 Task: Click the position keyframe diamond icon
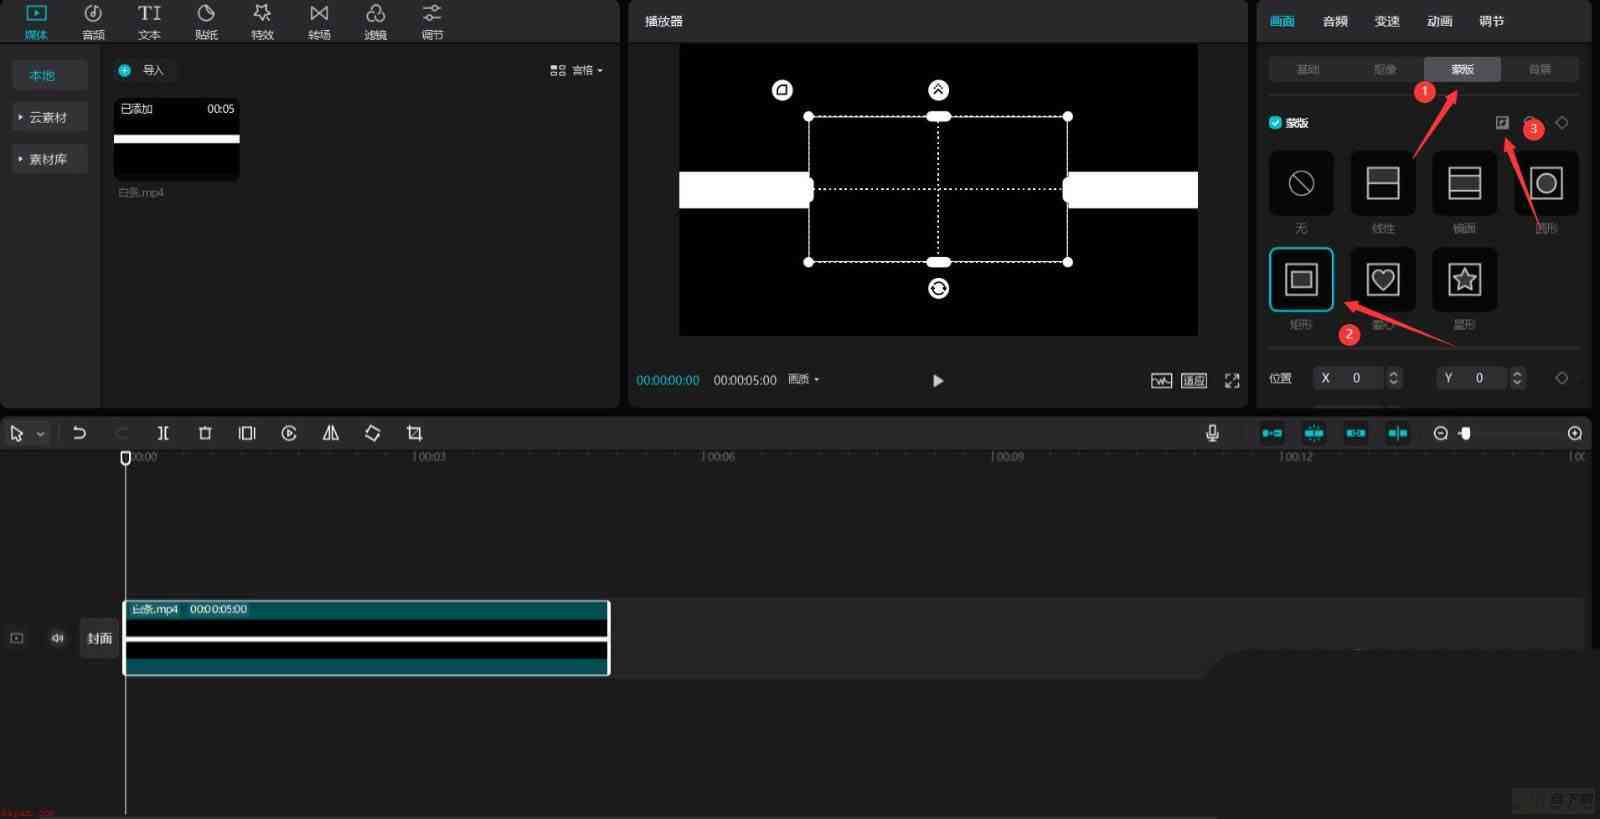pos(1562,378)
